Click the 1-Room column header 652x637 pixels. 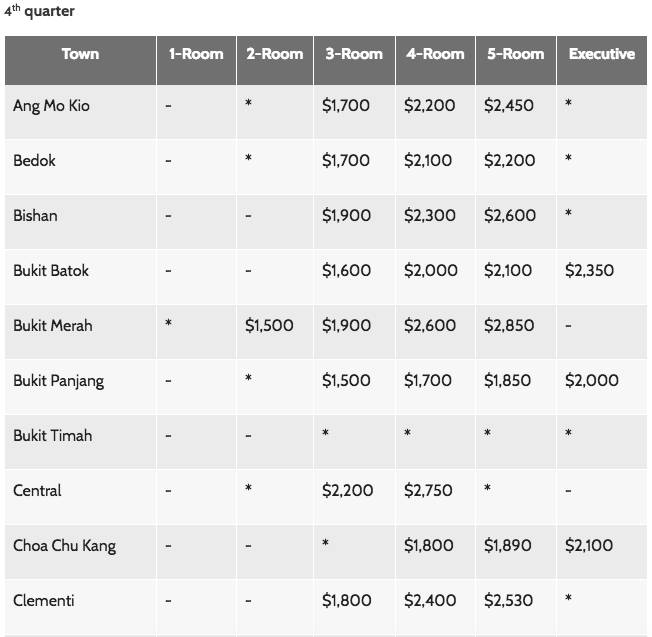pyautogui.click(x=196, y=54)
